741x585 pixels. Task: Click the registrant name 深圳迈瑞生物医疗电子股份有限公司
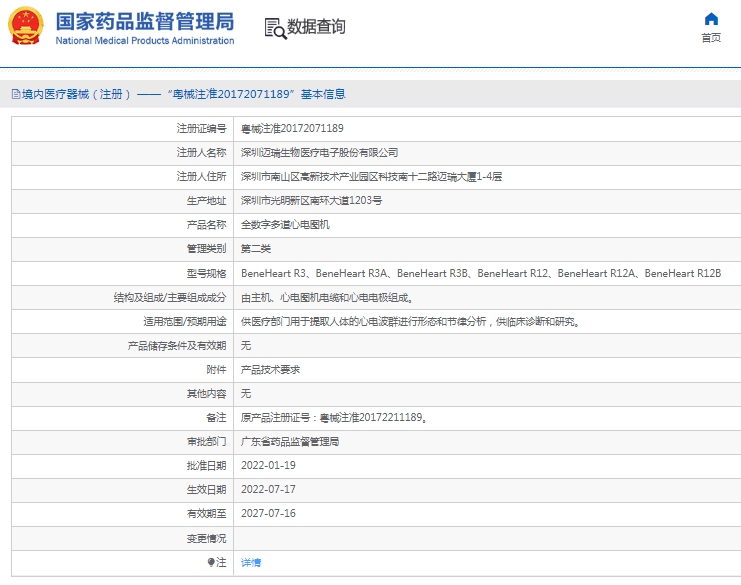tap(319, 153)
